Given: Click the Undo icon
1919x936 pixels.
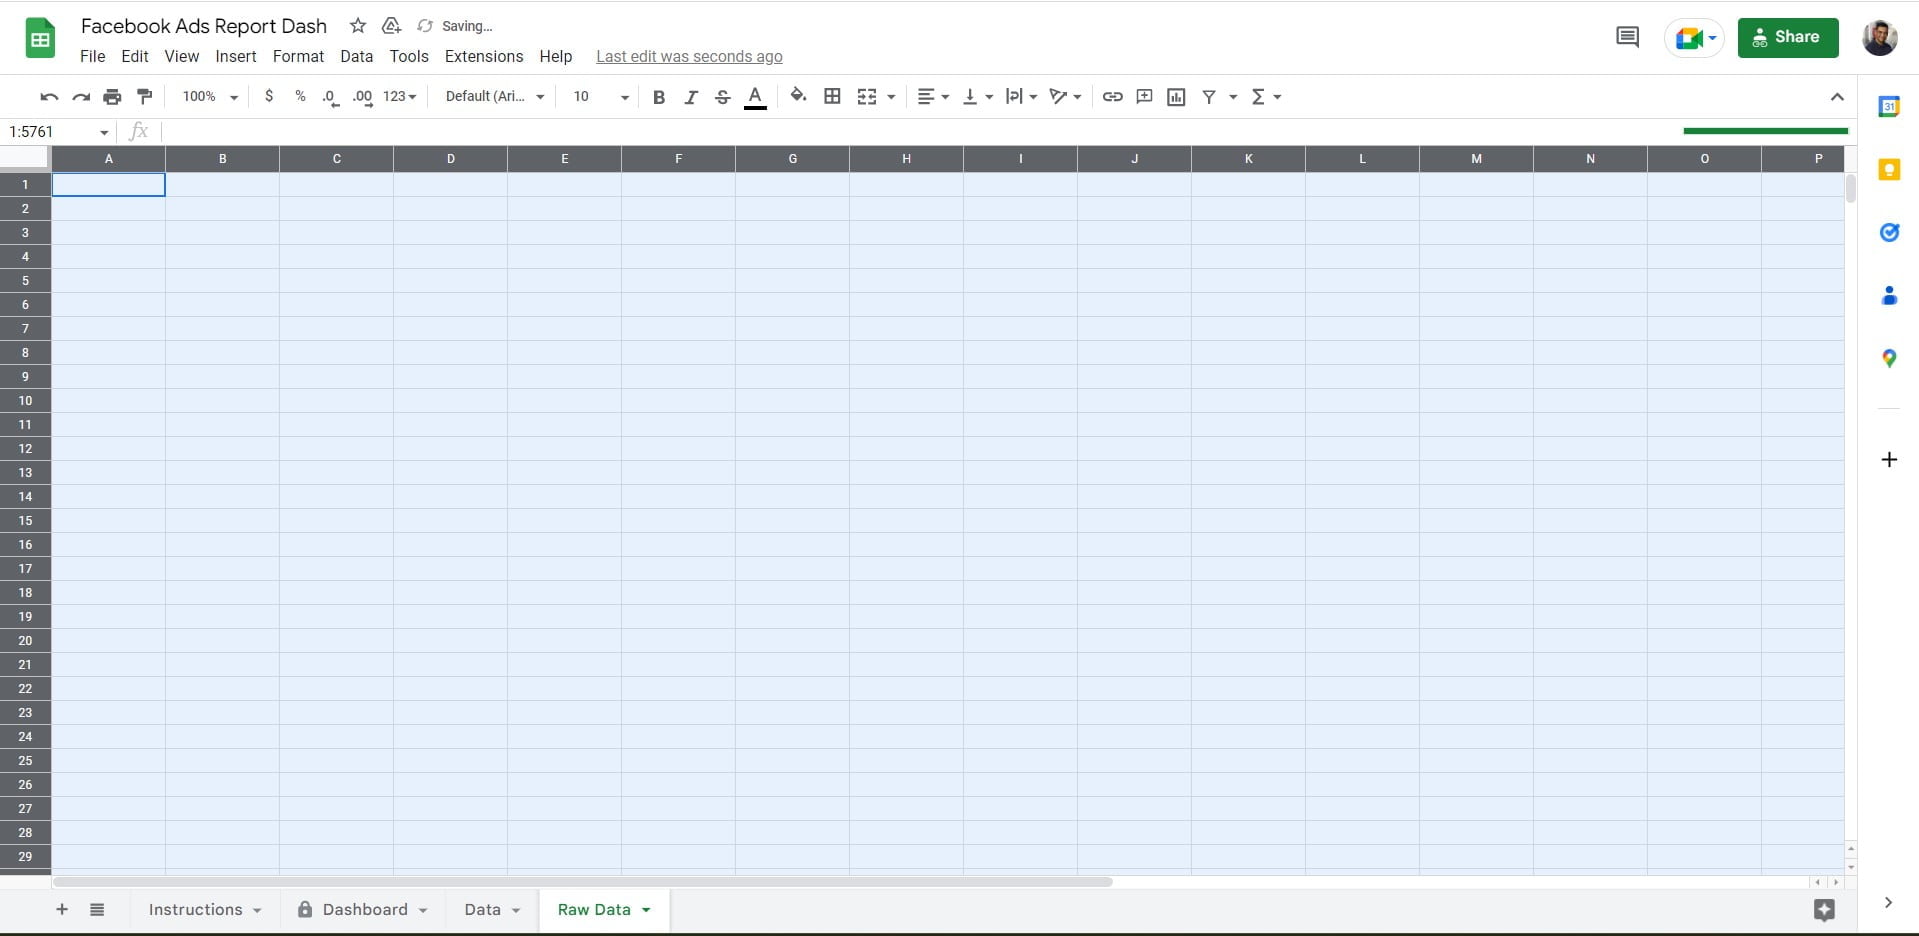Looking at the screenshot, I should coord(49,97).
